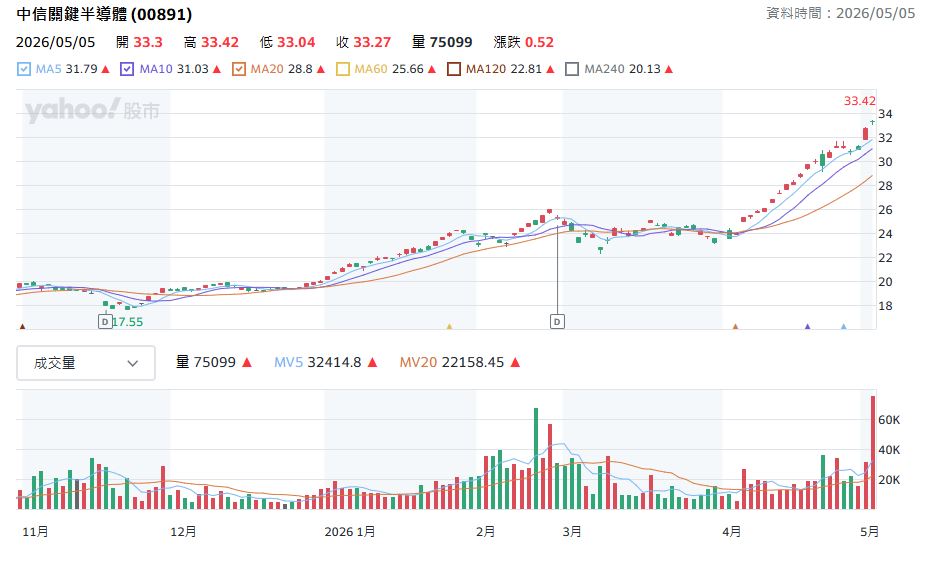This screenshot has width=932, height=575.
Task: Click the 量 75099 label above volume chart
Action: pos(206,362)
